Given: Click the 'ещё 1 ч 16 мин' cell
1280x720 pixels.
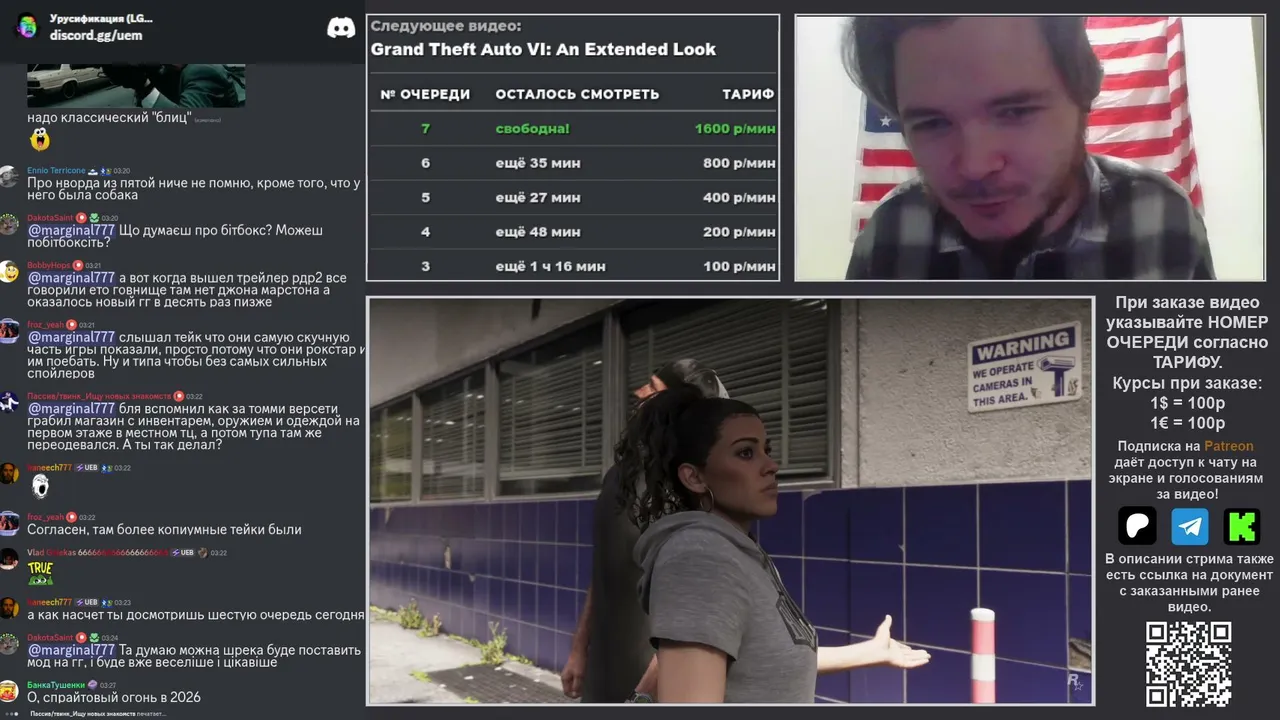Looking at the screenshot, I should pyautogui.click(x=550, y=266).
